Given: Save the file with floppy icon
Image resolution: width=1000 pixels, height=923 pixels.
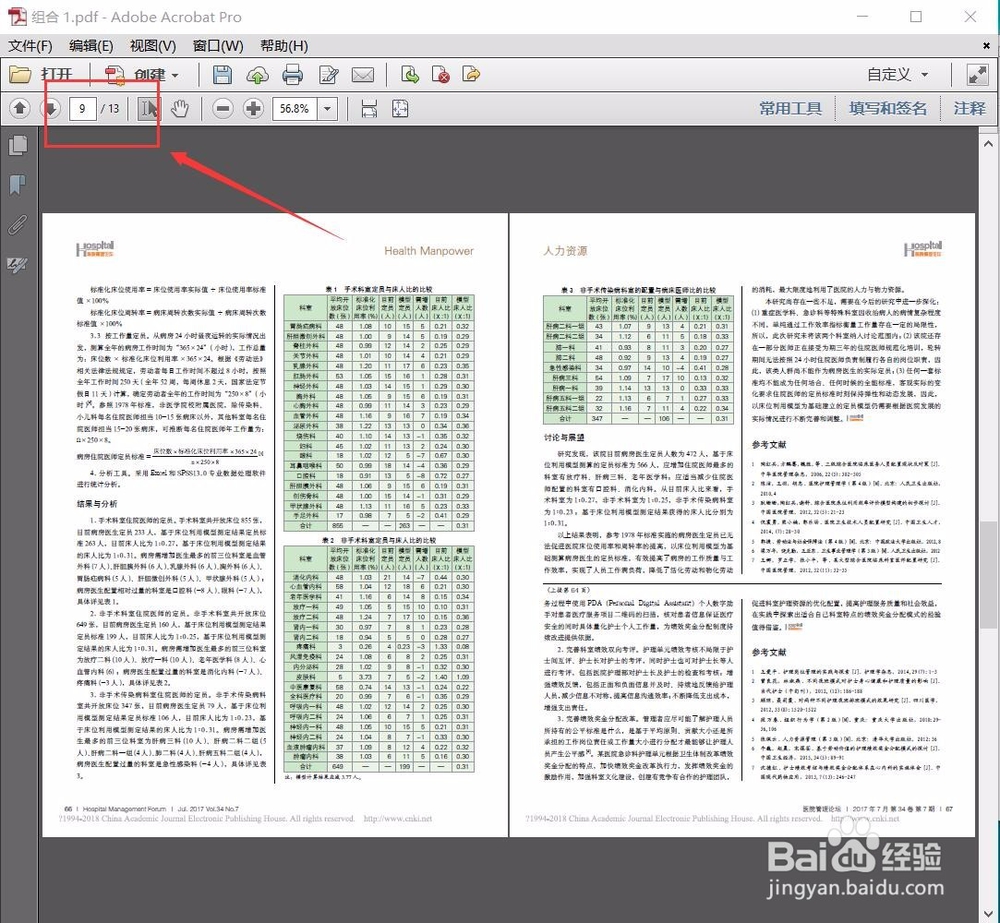Looking at the screenshot, I should [222, 75].
